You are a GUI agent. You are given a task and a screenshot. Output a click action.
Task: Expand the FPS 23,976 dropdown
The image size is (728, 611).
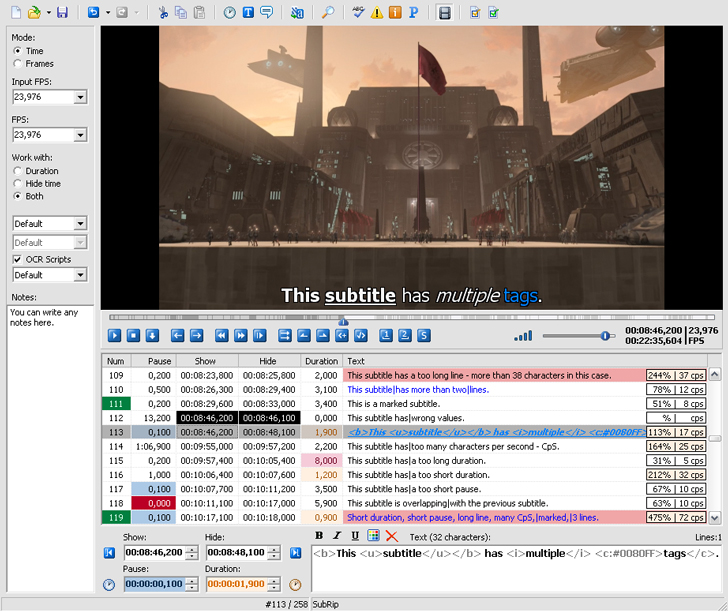click(x=80, y=134)
